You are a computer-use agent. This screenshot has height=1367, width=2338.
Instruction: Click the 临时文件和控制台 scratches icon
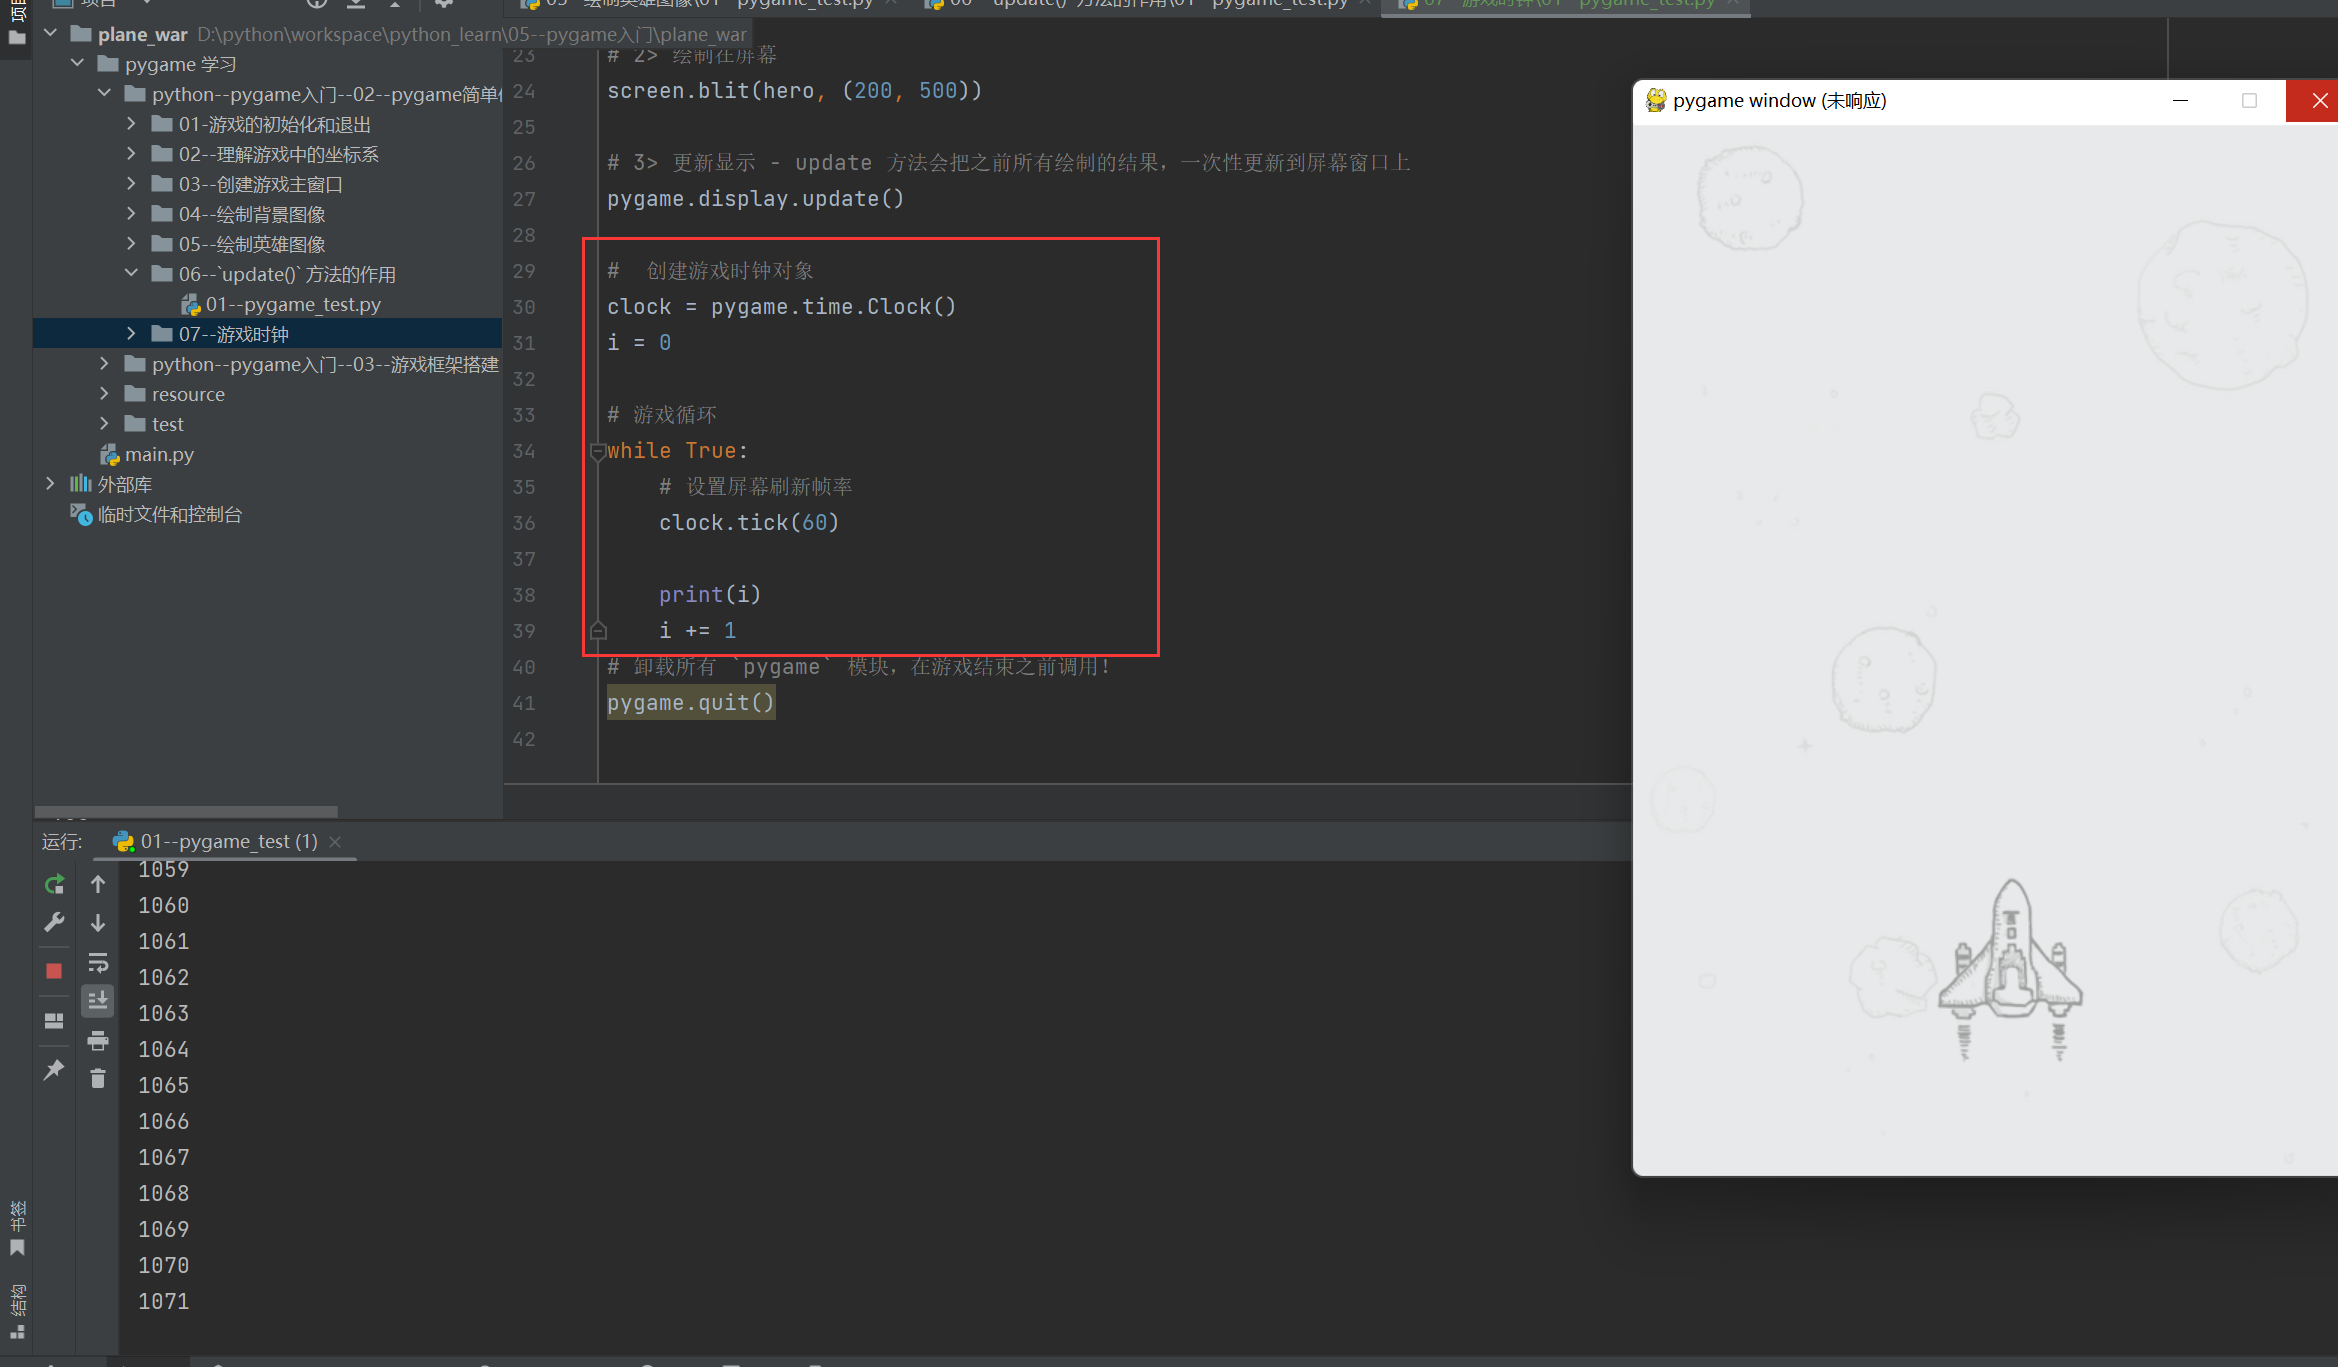coord(81,514)
